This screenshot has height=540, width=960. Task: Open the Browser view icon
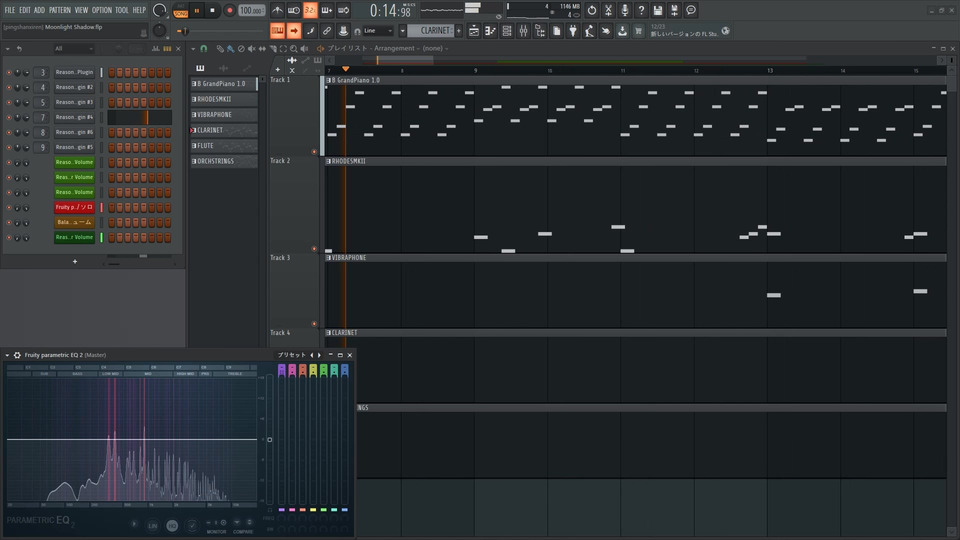pyautogui.click(x=540, y=31)
